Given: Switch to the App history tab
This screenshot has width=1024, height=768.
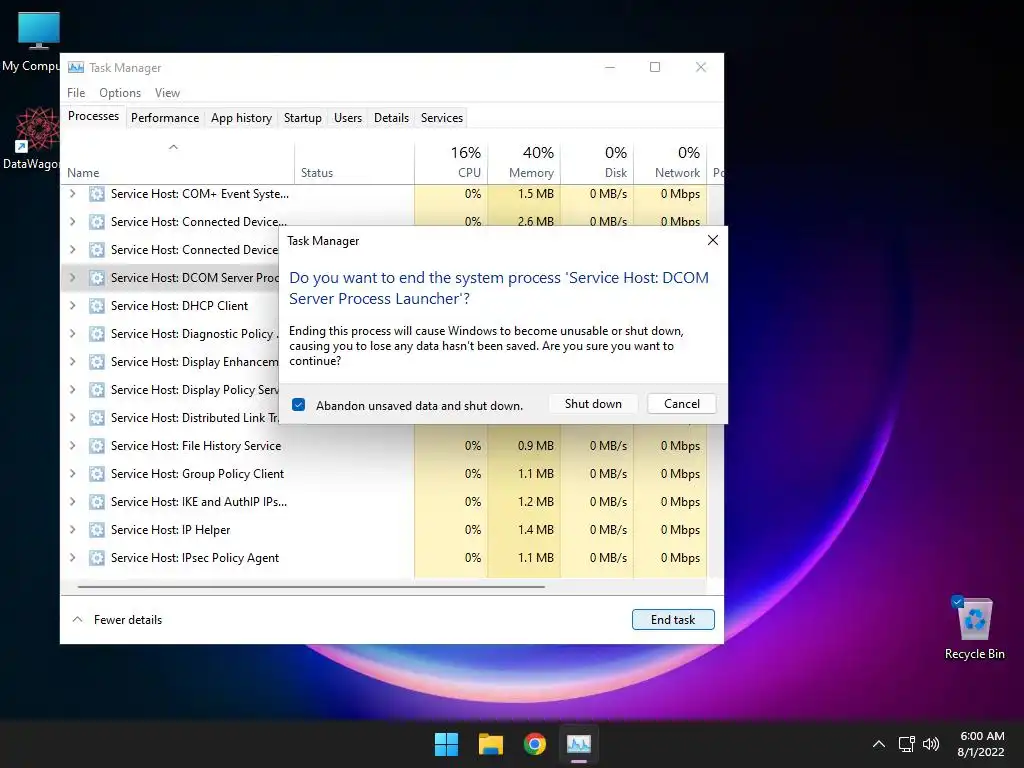Looking at the screenshot, I should pyautogui.click(x=241, y=118).
